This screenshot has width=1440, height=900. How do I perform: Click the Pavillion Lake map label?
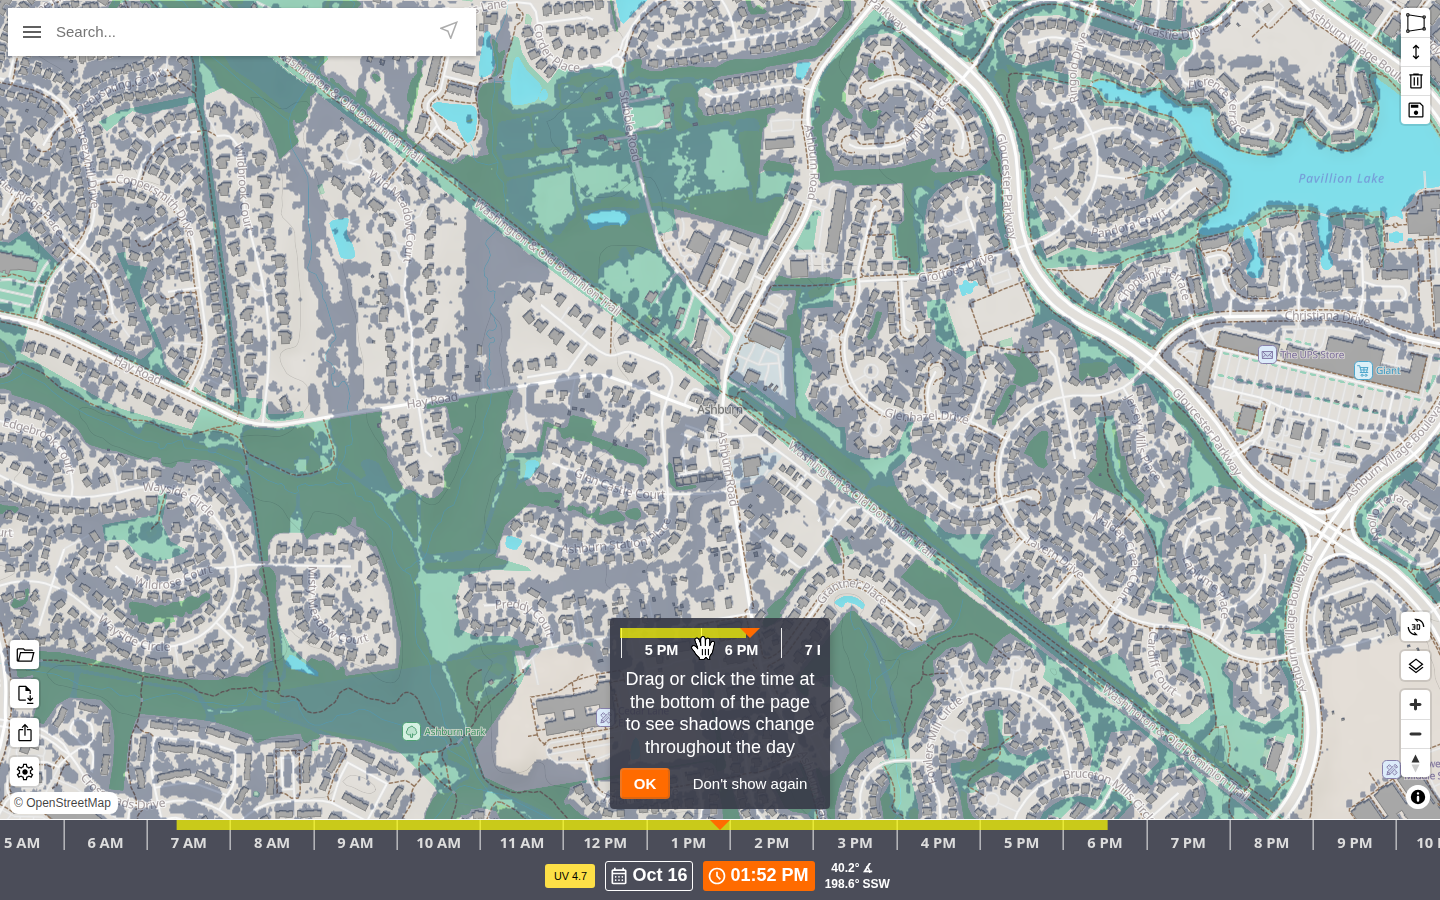(x=1341, y=178)
